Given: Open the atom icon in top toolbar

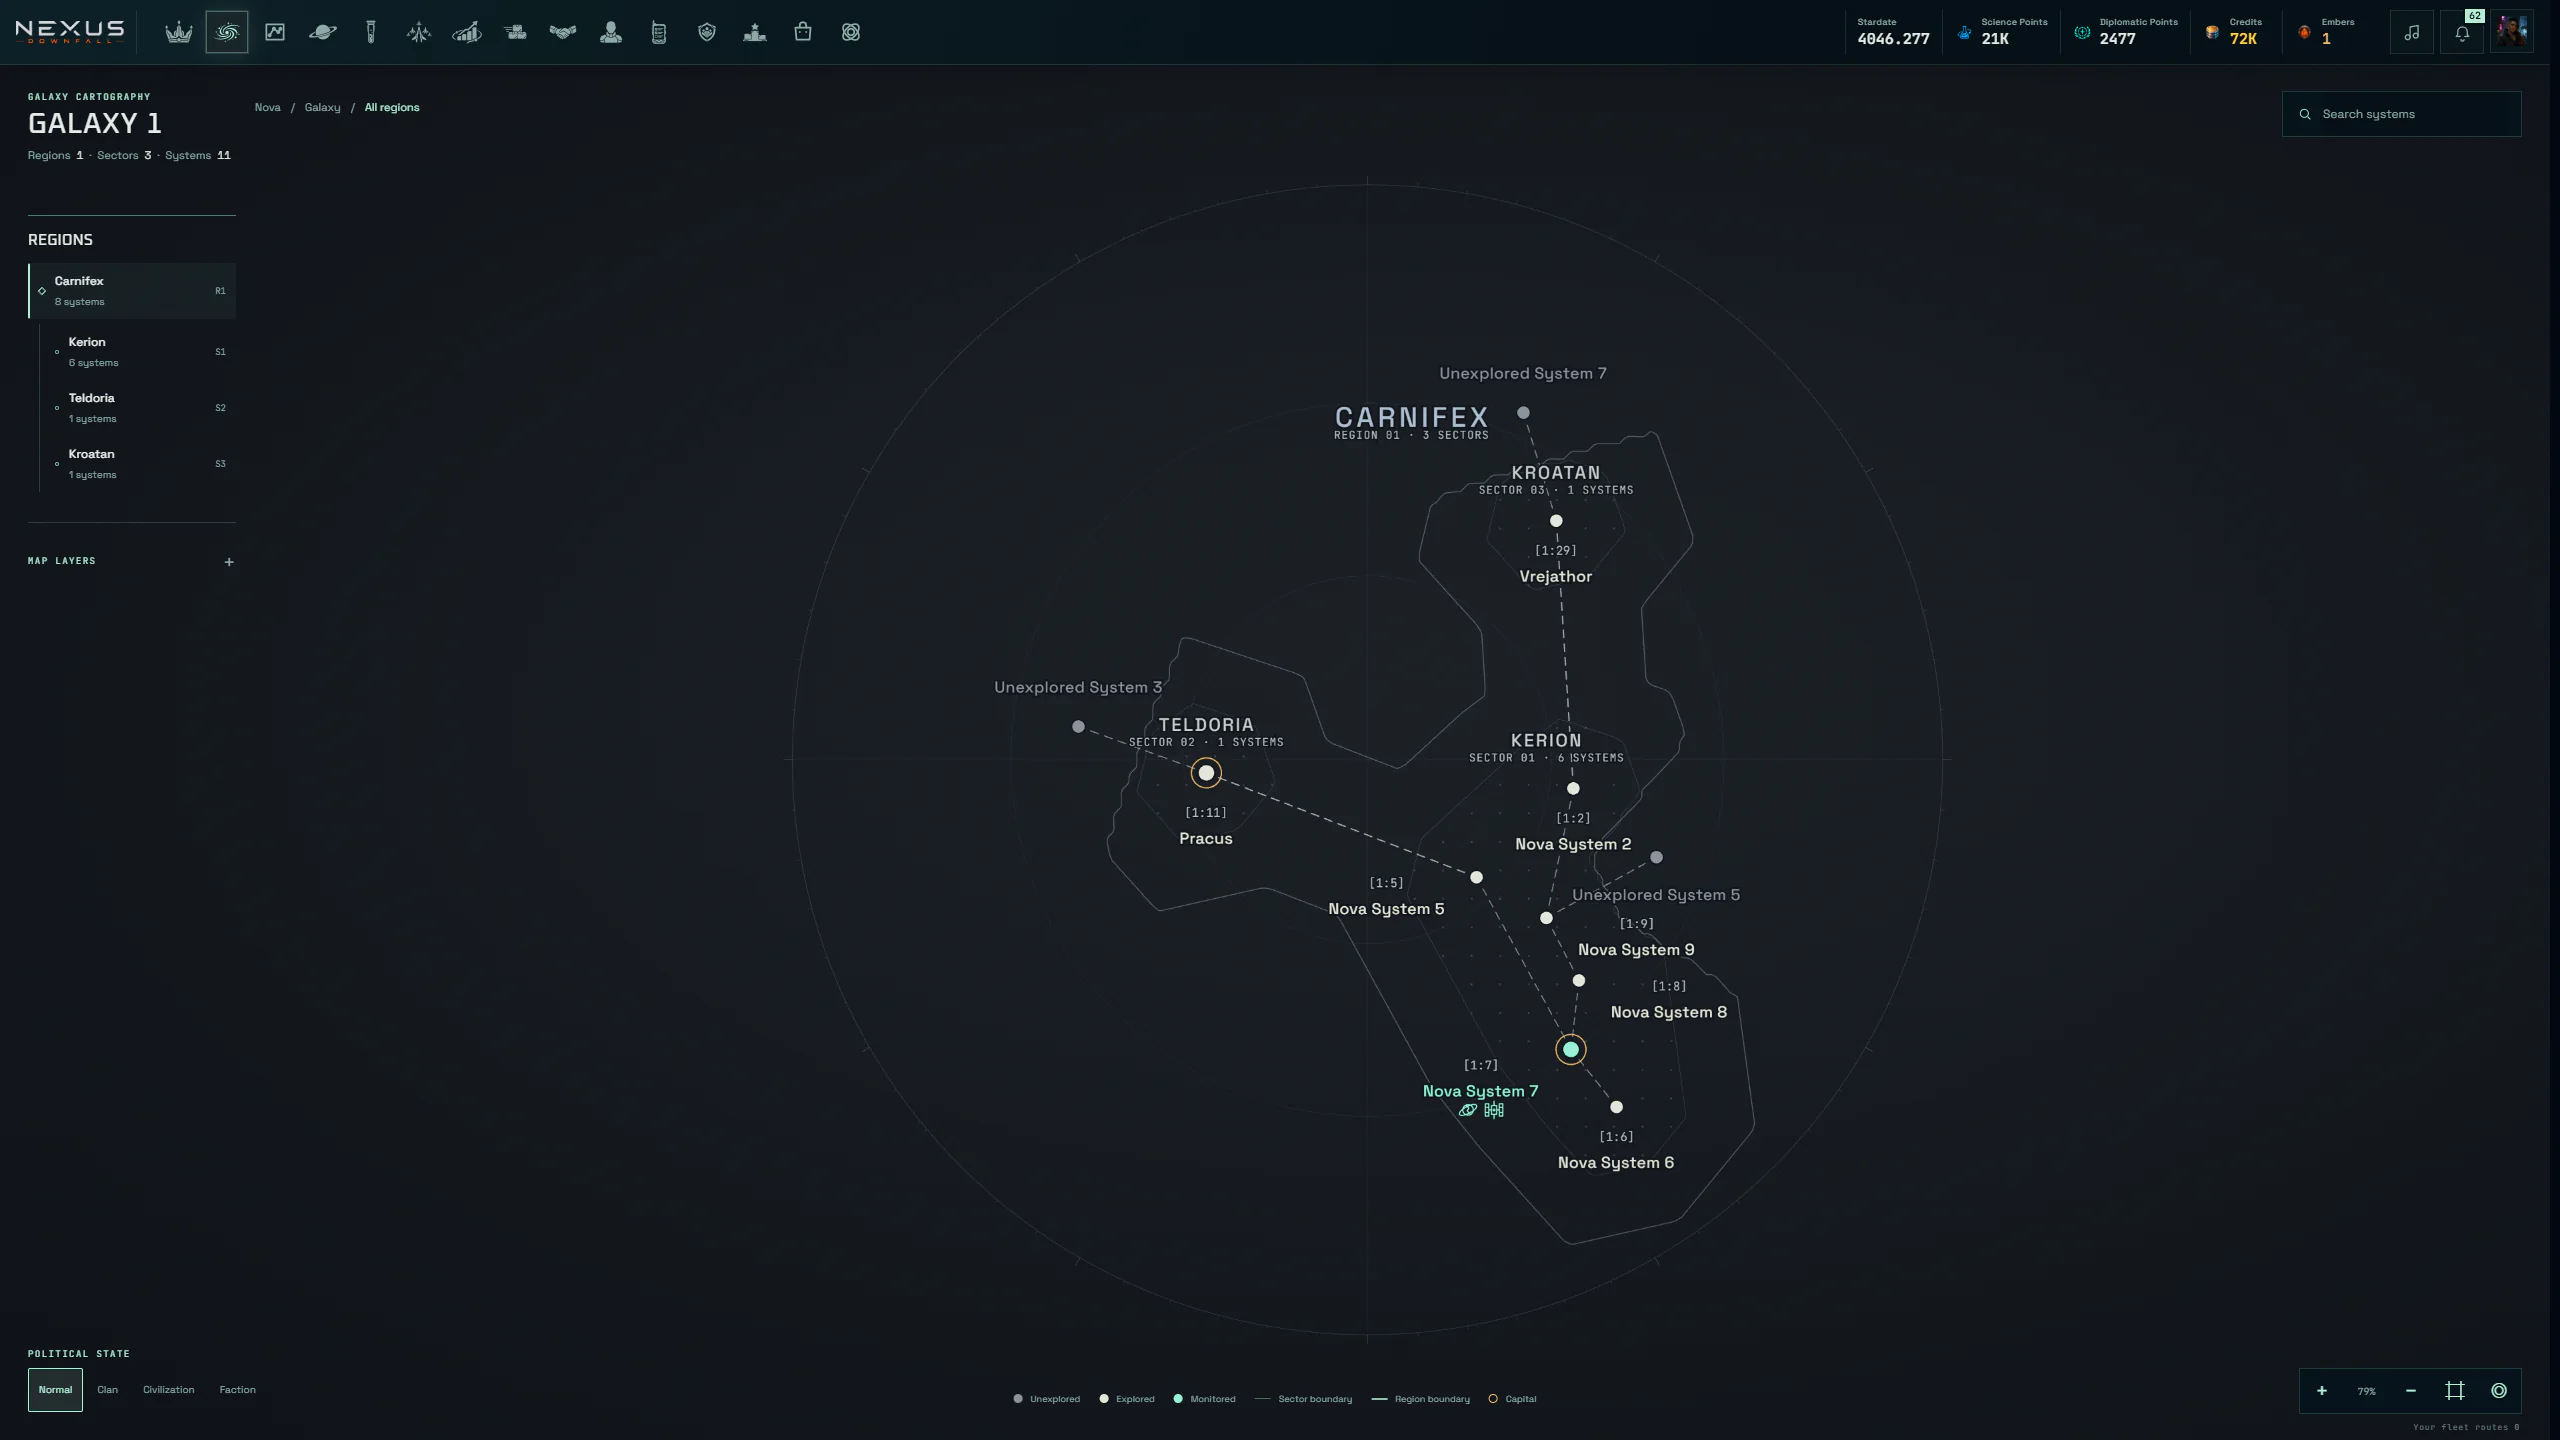Looking at the screenshot, I should [x=851, y=32].
